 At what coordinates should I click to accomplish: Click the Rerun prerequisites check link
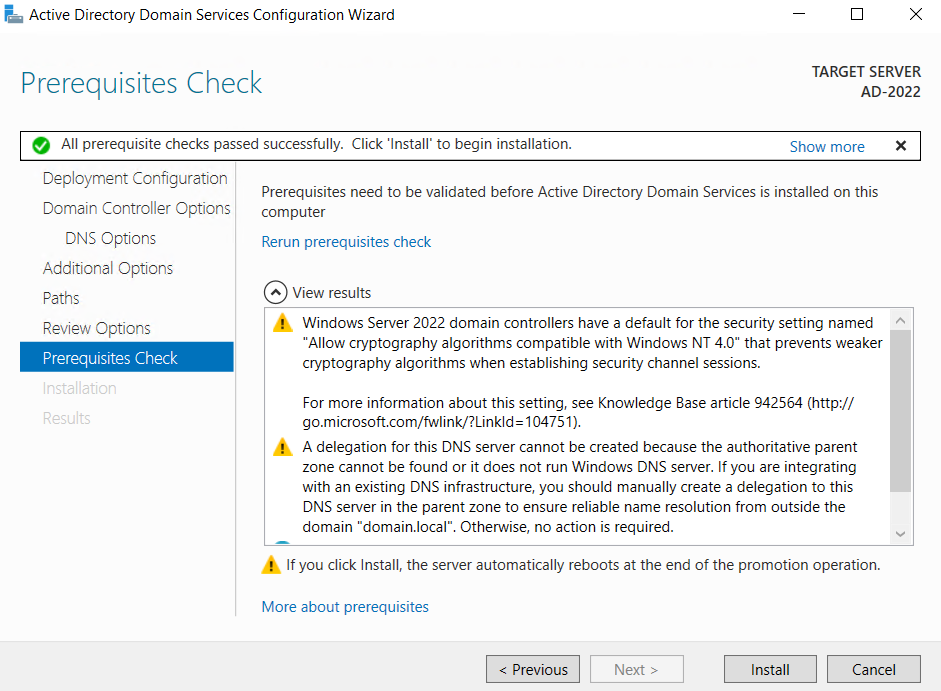(x=346, y=242)
